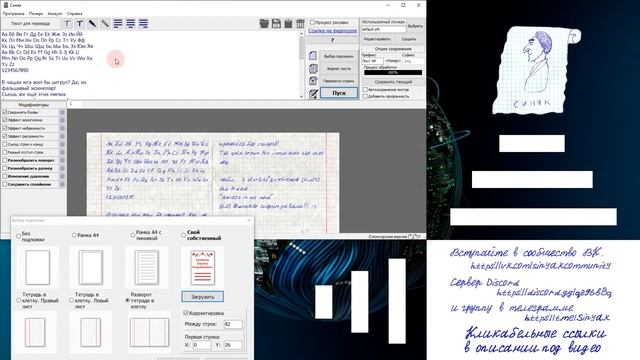Click the Сохранить текущий button
Screen dimensions: 640x360
pos(393,82)
